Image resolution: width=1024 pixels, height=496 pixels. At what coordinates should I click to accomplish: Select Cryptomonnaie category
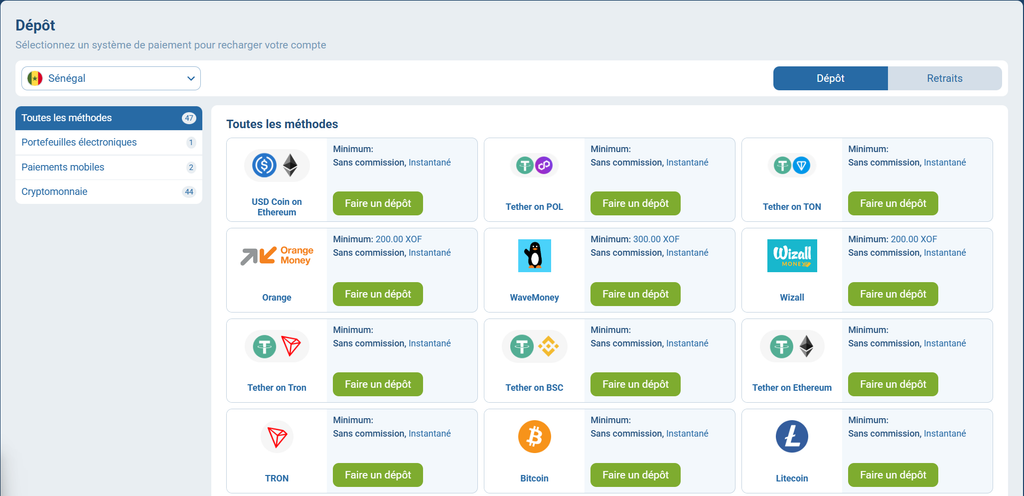tap(108, 192)
